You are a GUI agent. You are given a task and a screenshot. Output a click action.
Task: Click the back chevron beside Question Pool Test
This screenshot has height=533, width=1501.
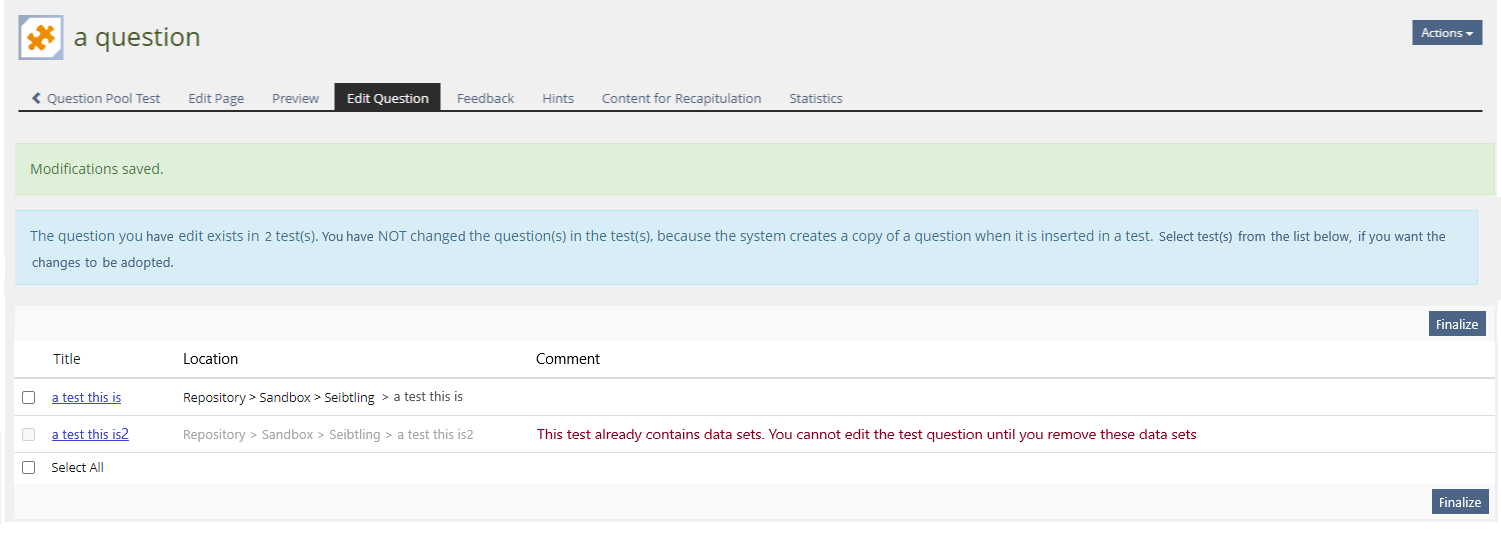pyautogui.click(x=37, y=98)
